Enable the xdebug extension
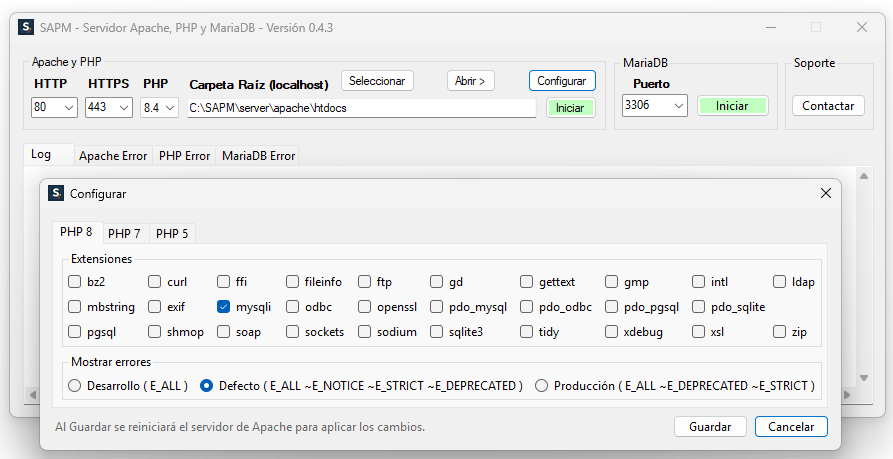Screen dimensions: 893x459 point(611,332)
